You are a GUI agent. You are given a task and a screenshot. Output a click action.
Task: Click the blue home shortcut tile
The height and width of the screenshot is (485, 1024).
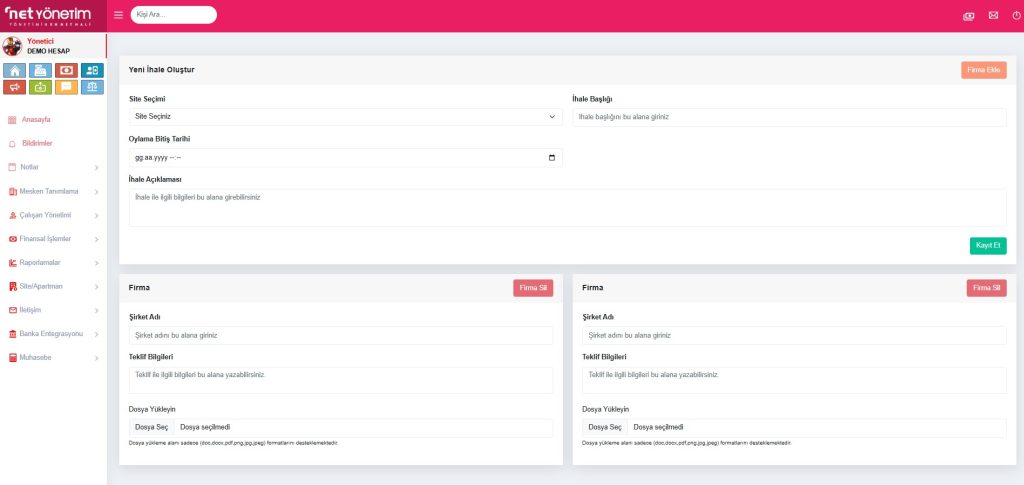coord(14,70)
